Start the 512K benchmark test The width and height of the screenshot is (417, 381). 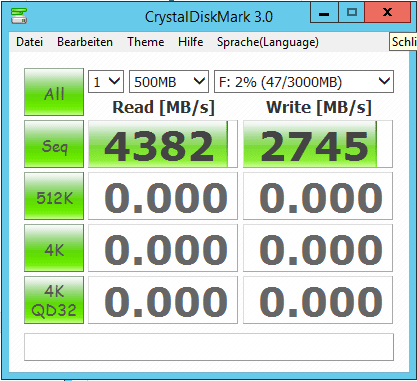(54, 196)
